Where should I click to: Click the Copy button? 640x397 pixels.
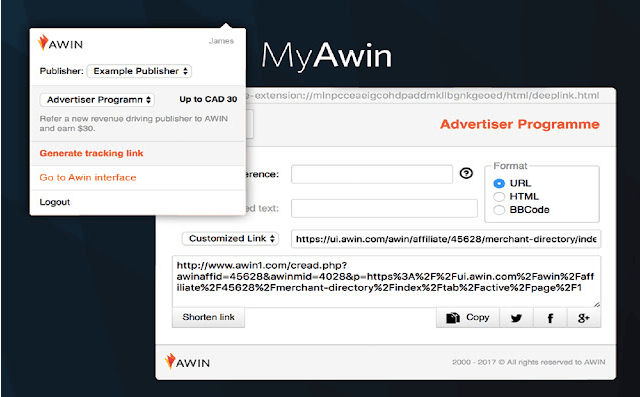(468, 317)
